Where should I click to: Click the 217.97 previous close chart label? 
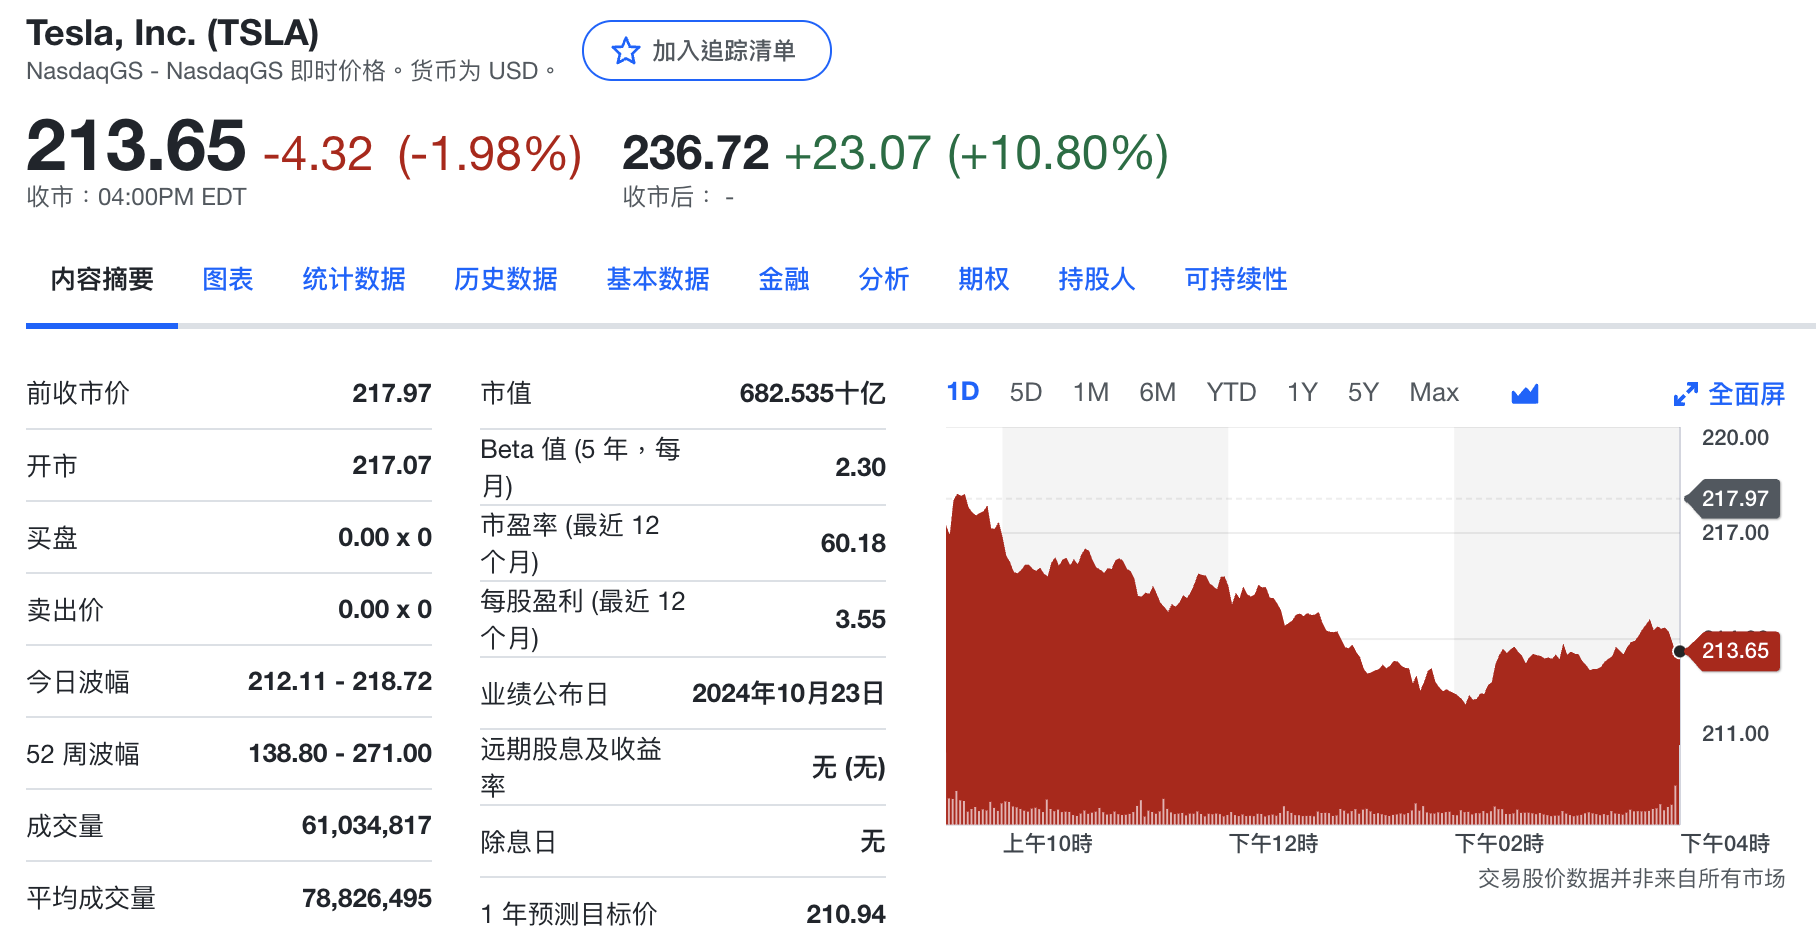[1734, 498]
